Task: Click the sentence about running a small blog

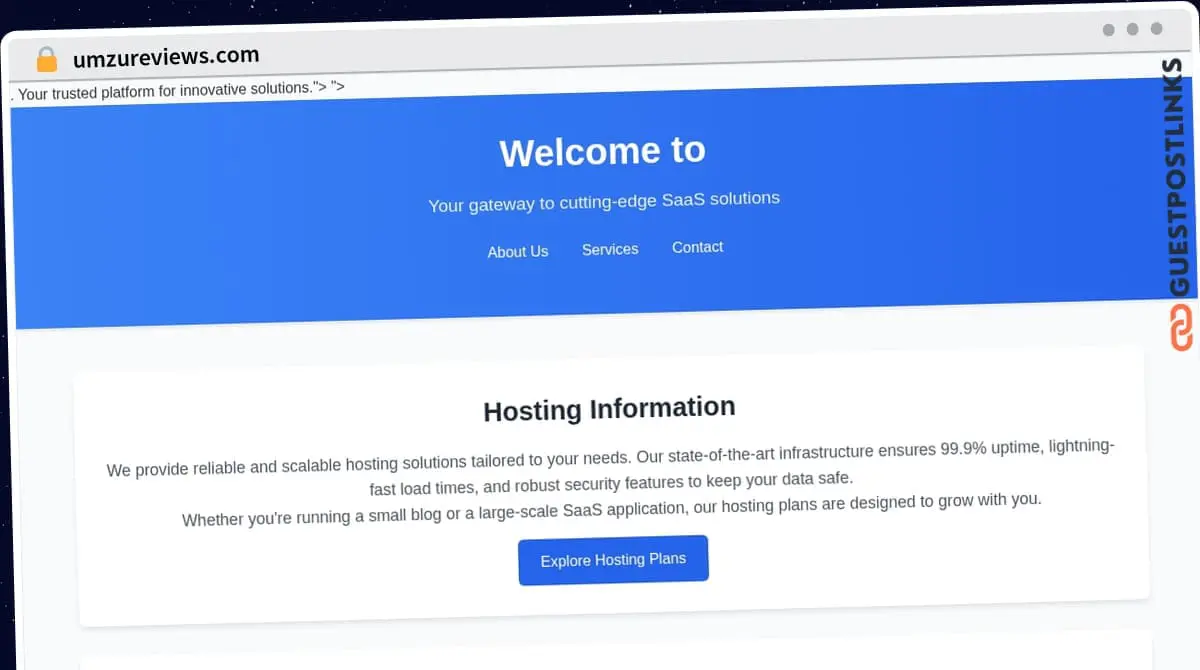Action: [612, 510]
